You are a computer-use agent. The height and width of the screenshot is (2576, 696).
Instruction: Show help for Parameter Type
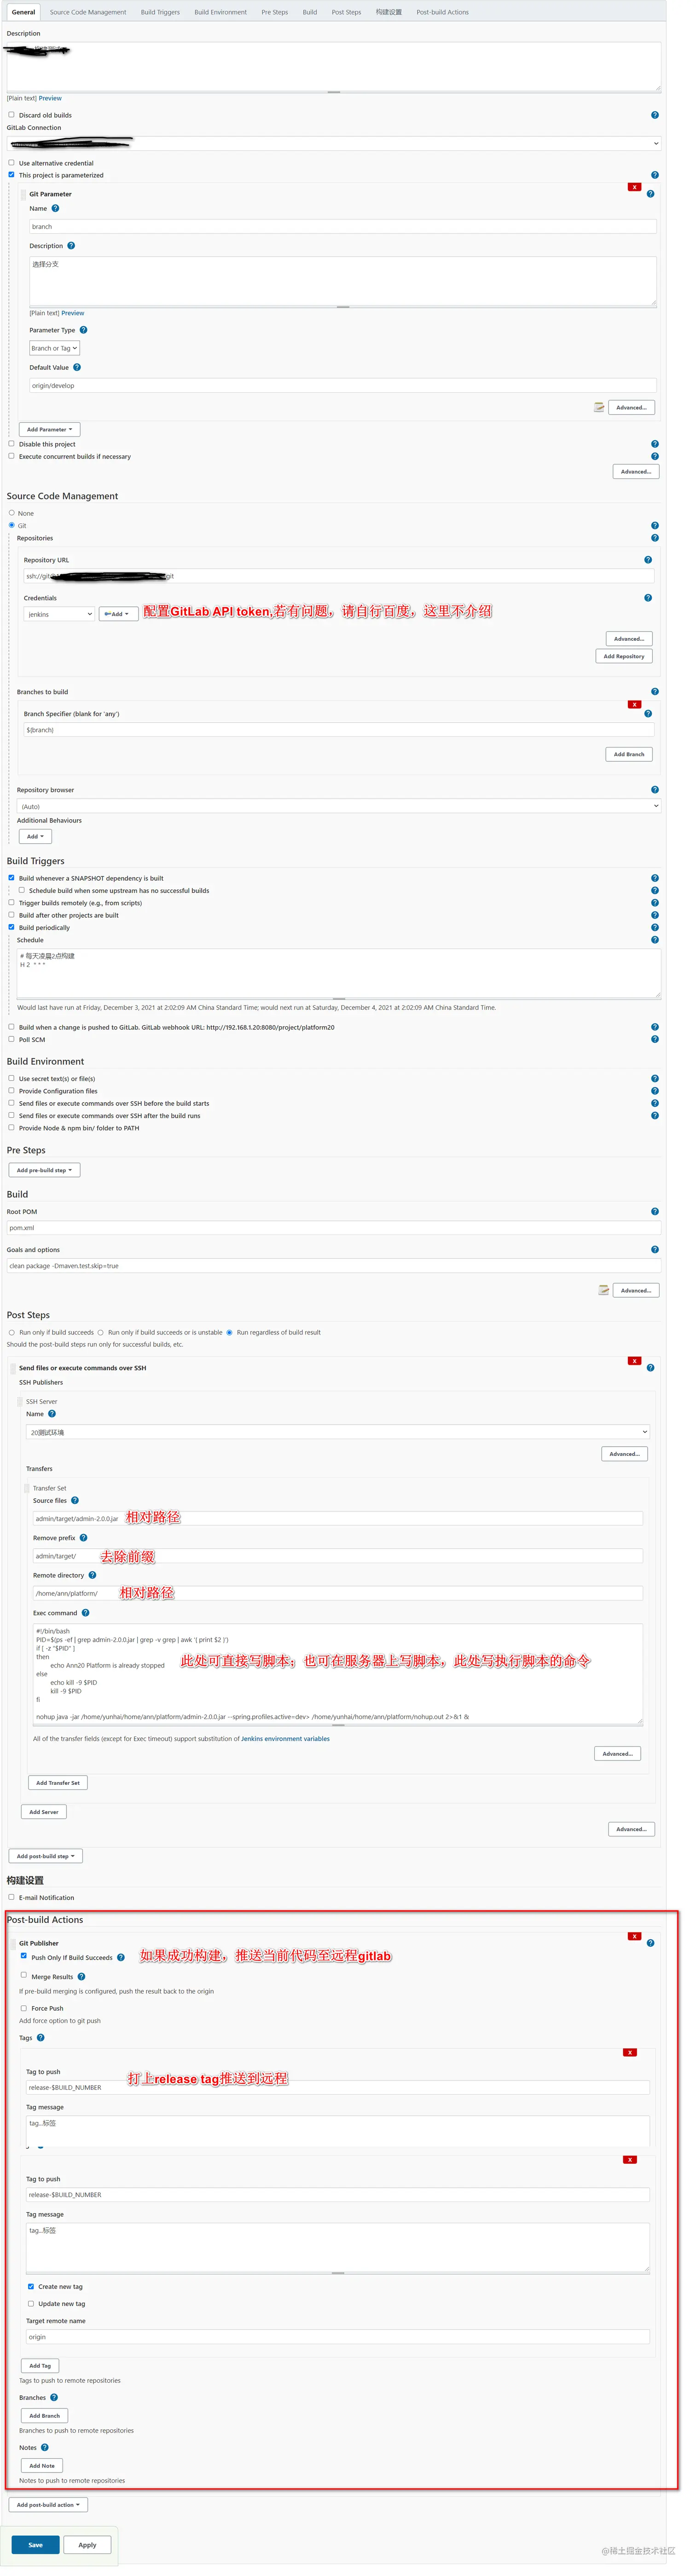coord(83,330)
